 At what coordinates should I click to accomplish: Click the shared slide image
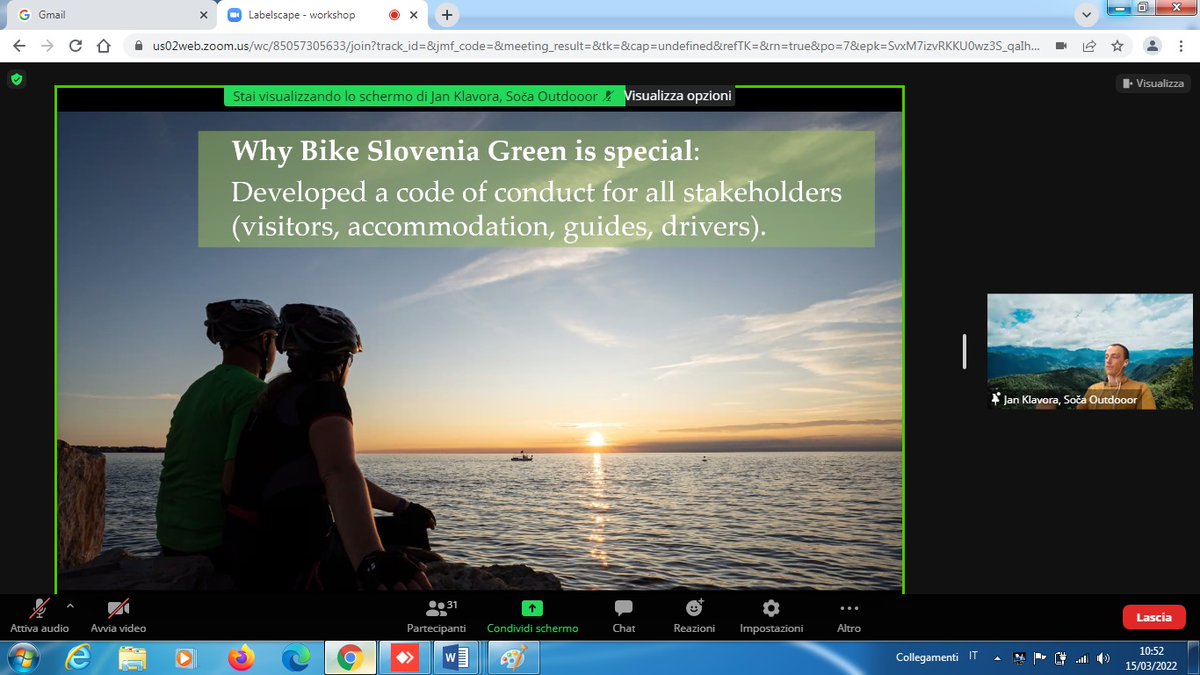[480, 350]
